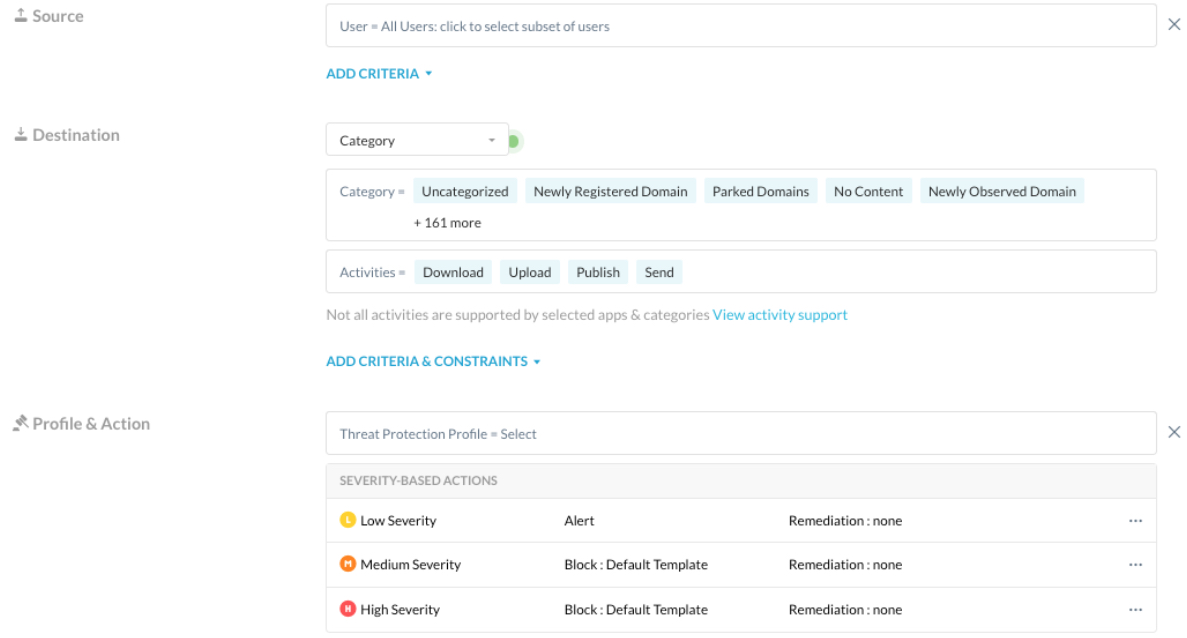Image resolution: width=1187 pixels, height=638 pixels.
Task: Select the Upload activity tag
Action: 529,272
